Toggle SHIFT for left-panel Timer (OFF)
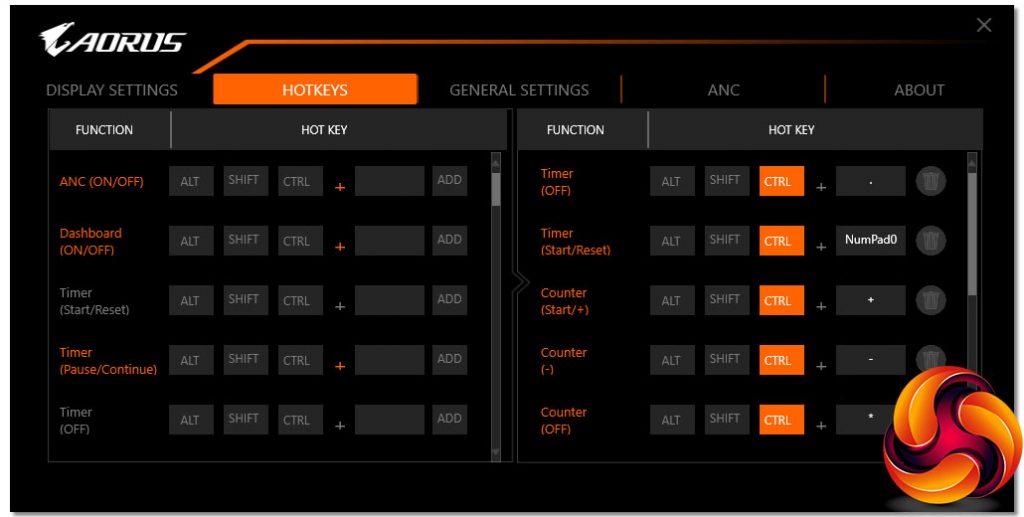Viewport: 1024px width, 517px height. coord(246,419)
